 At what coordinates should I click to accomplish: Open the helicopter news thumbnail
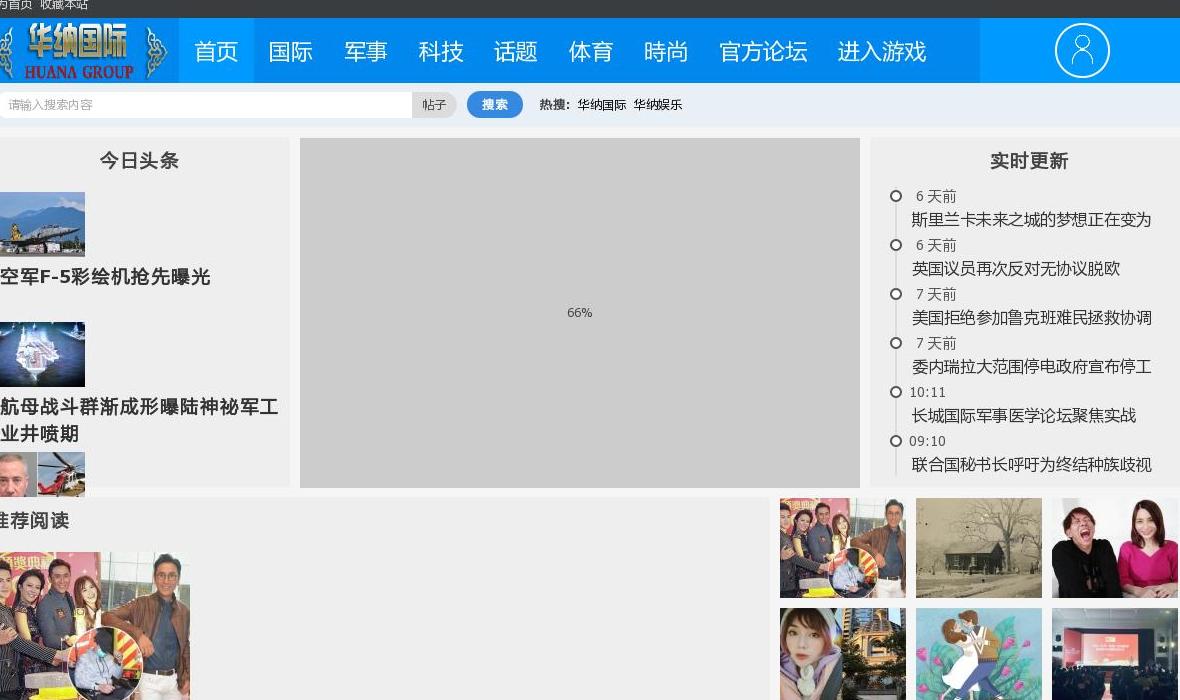[42, 474]
